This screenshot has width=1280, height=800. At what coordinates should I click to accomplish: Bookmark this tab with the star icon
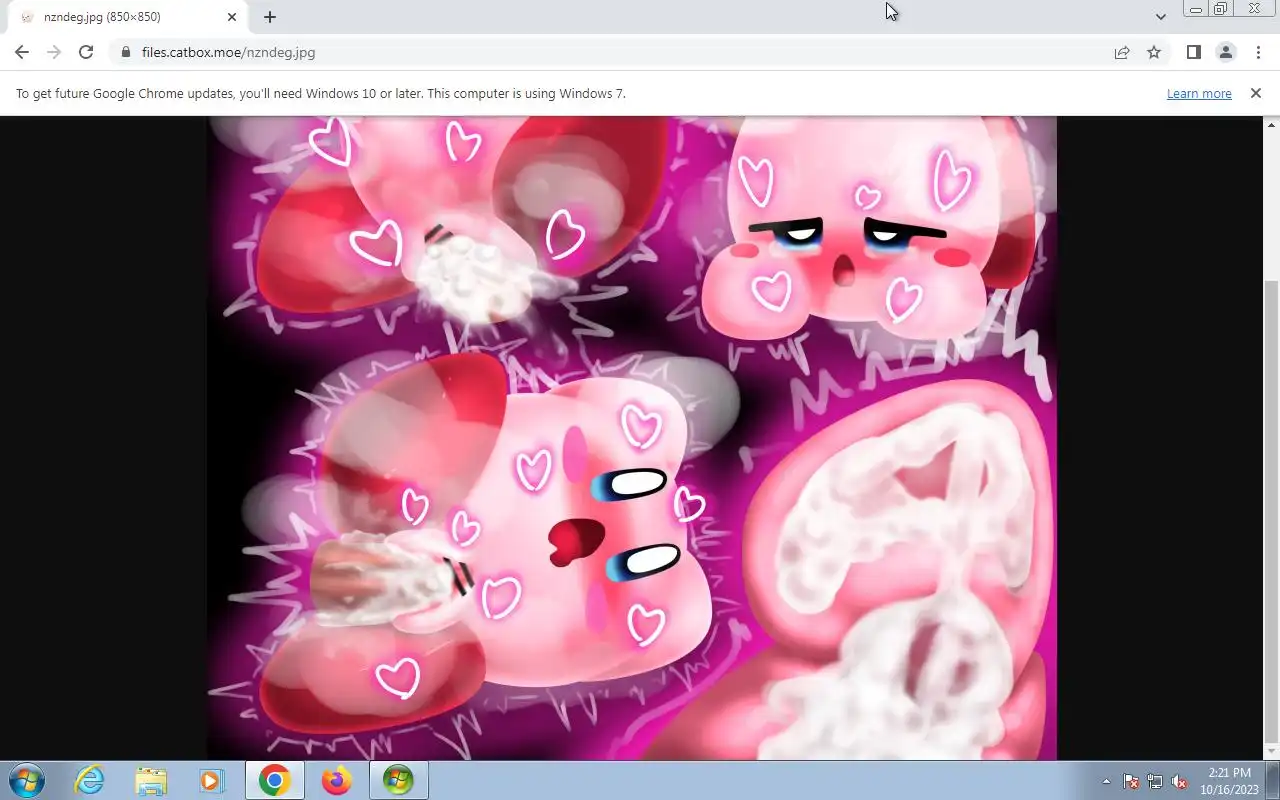coord(1154,52)
